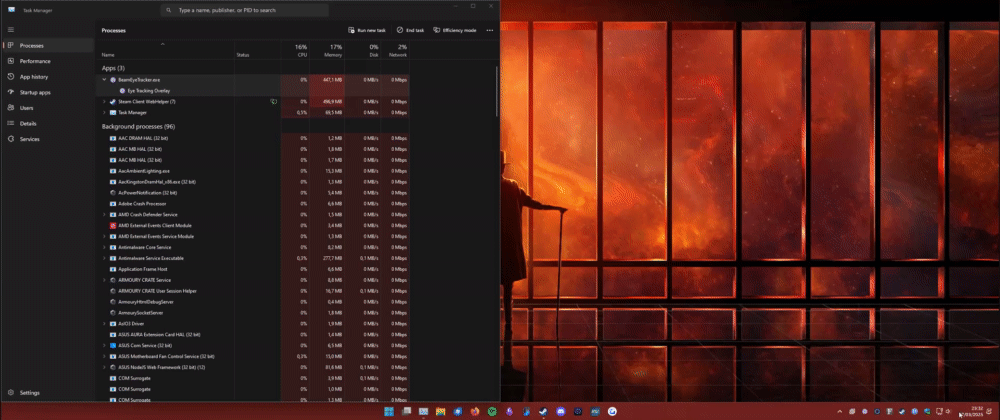1000x420 pixels.
Task: Expand ARMOURY CRATE Service row
Action: pyautogui.click(x=104, y=280)
